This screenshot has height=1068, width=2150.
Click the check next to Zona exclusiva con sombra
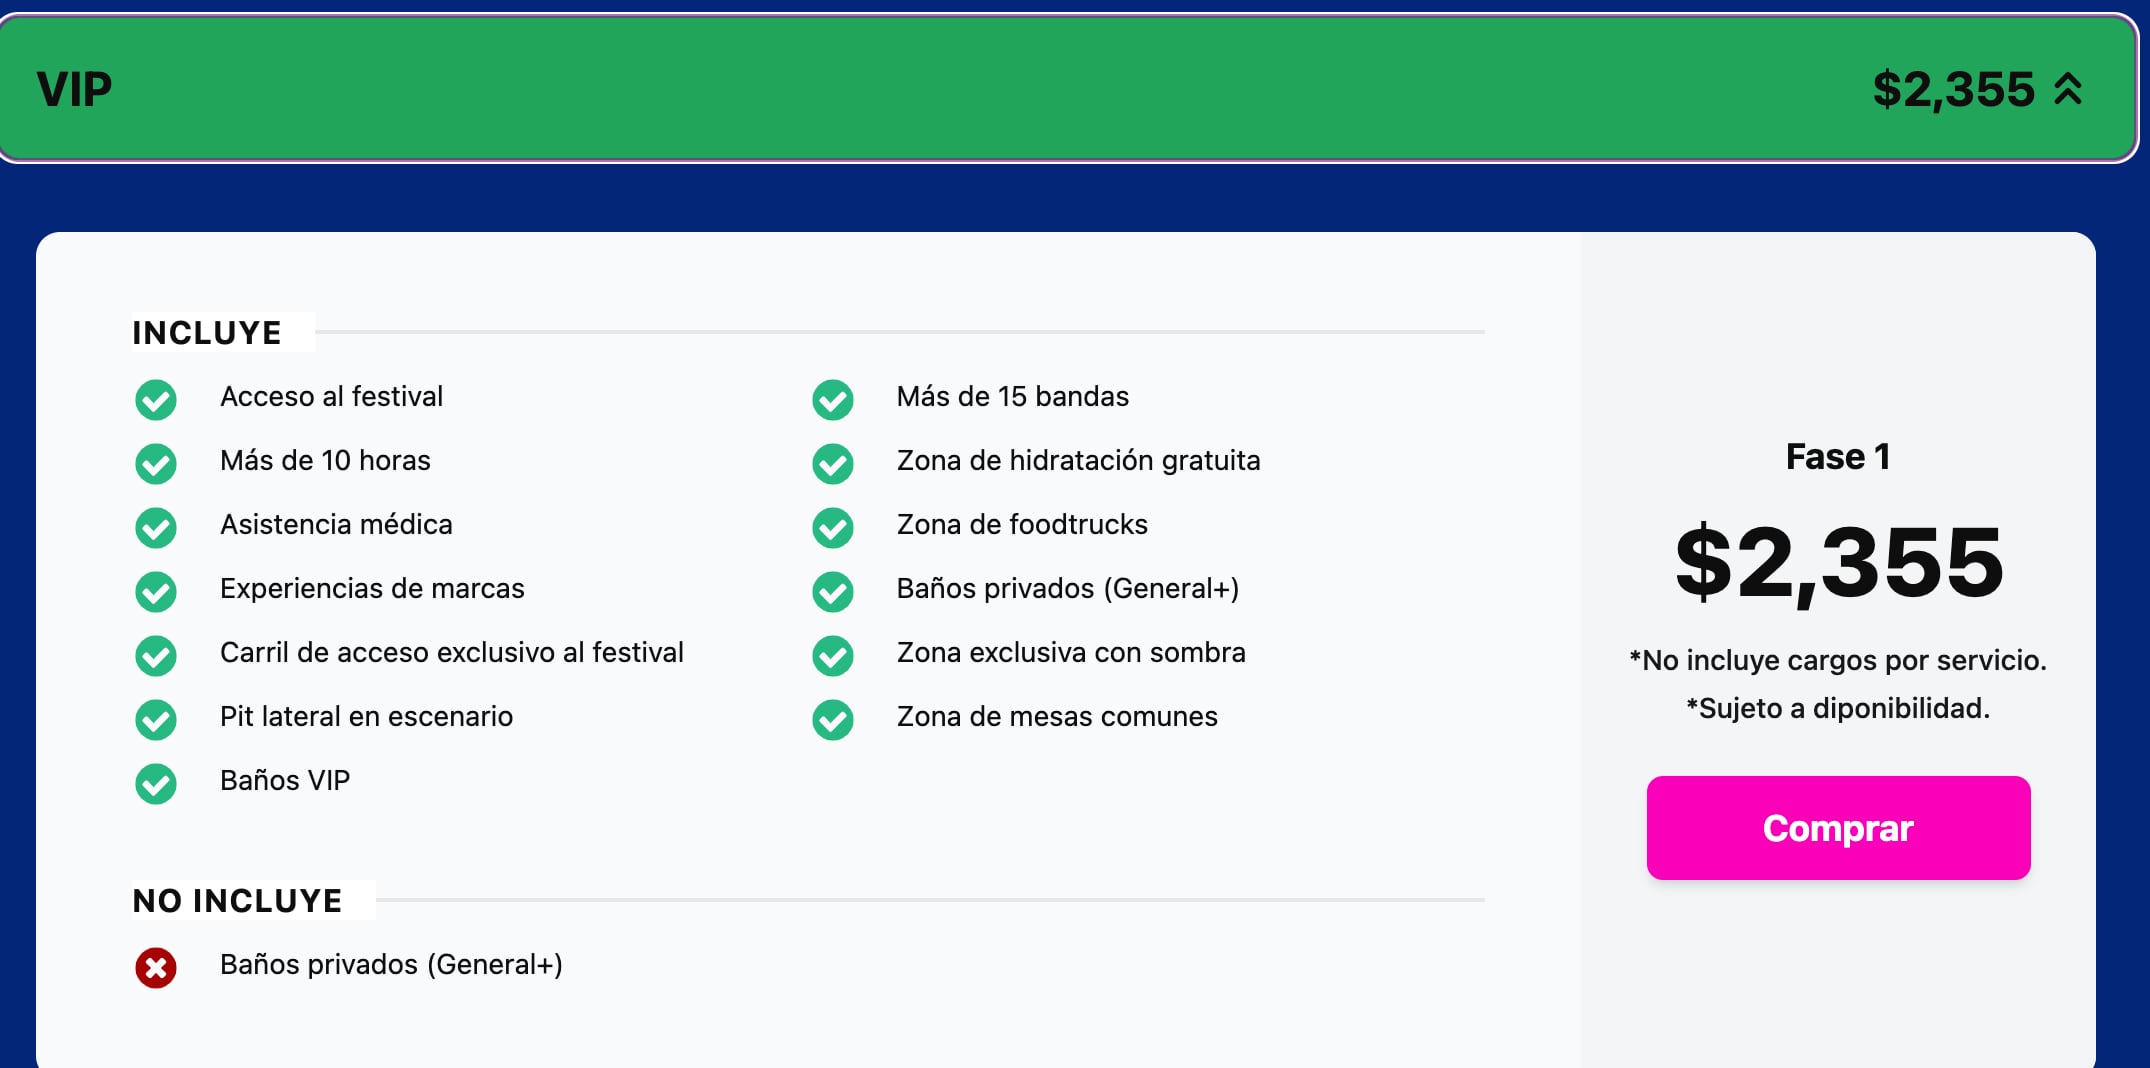click(x=833, y=656)
